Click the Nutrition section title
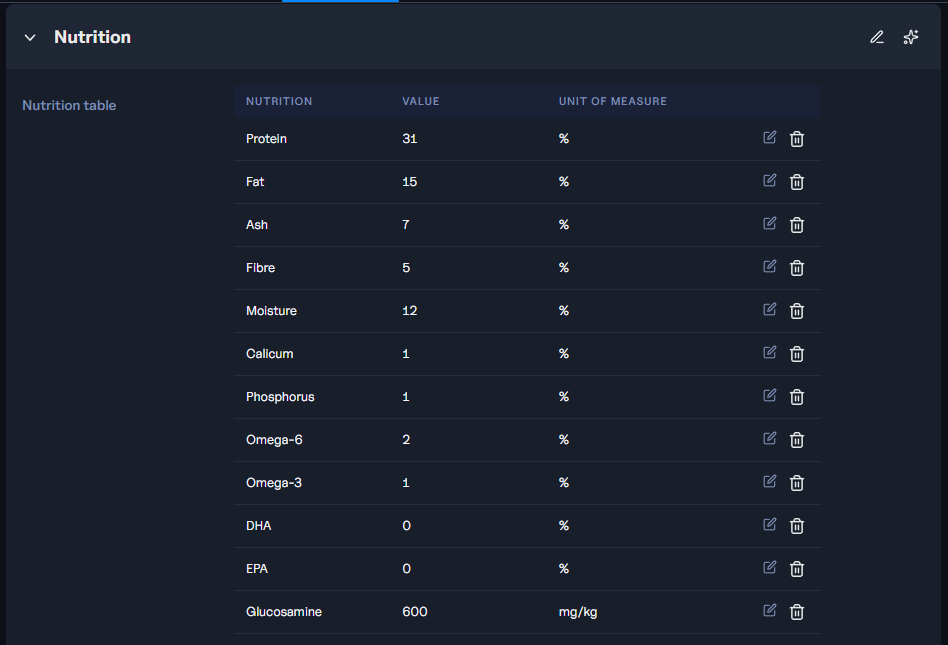This screenshot has width=948, height=645. pyautogui.click(x=93, y=37)
